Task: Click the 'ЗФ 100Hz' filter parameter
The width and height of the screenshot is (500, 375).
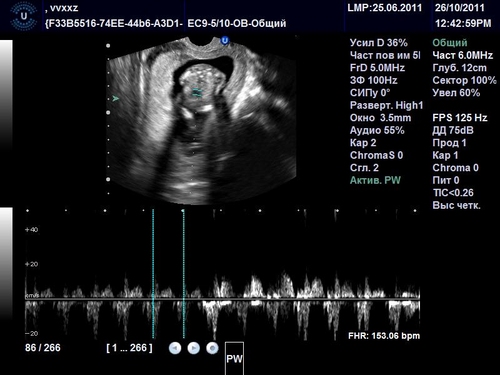Action: coord(374,80)
